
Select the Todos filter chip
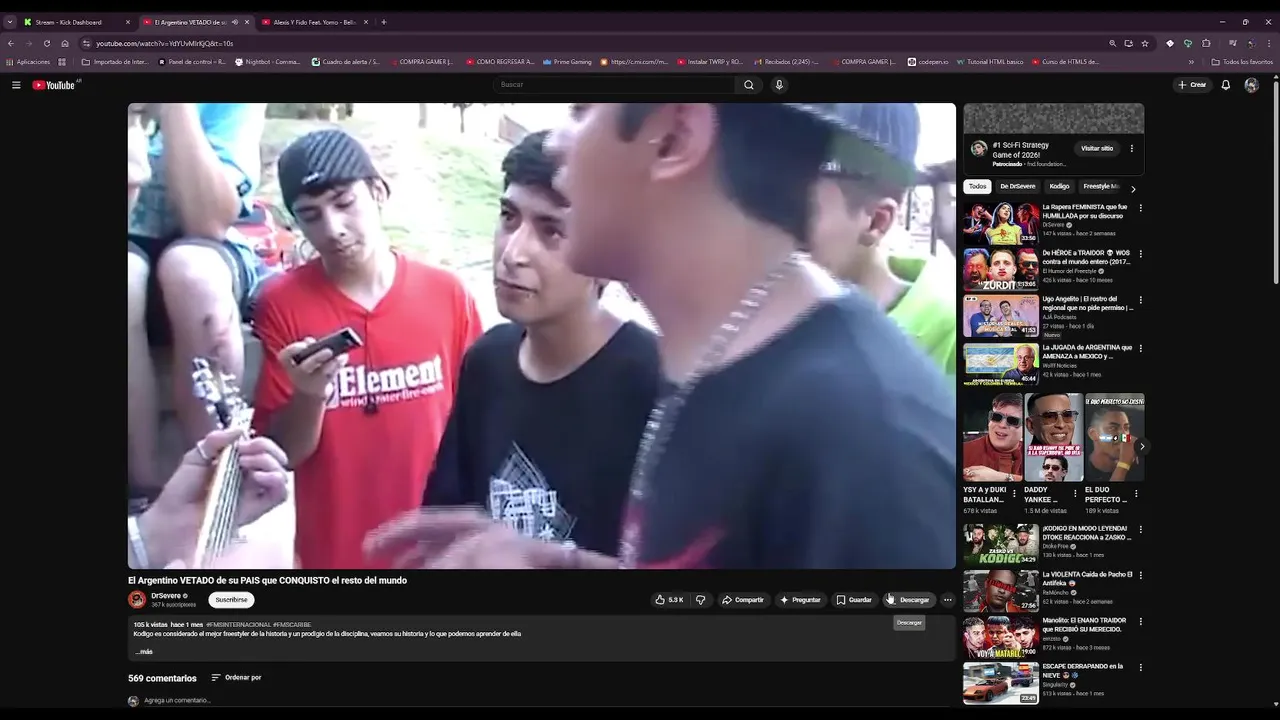[x=977, y=187]
